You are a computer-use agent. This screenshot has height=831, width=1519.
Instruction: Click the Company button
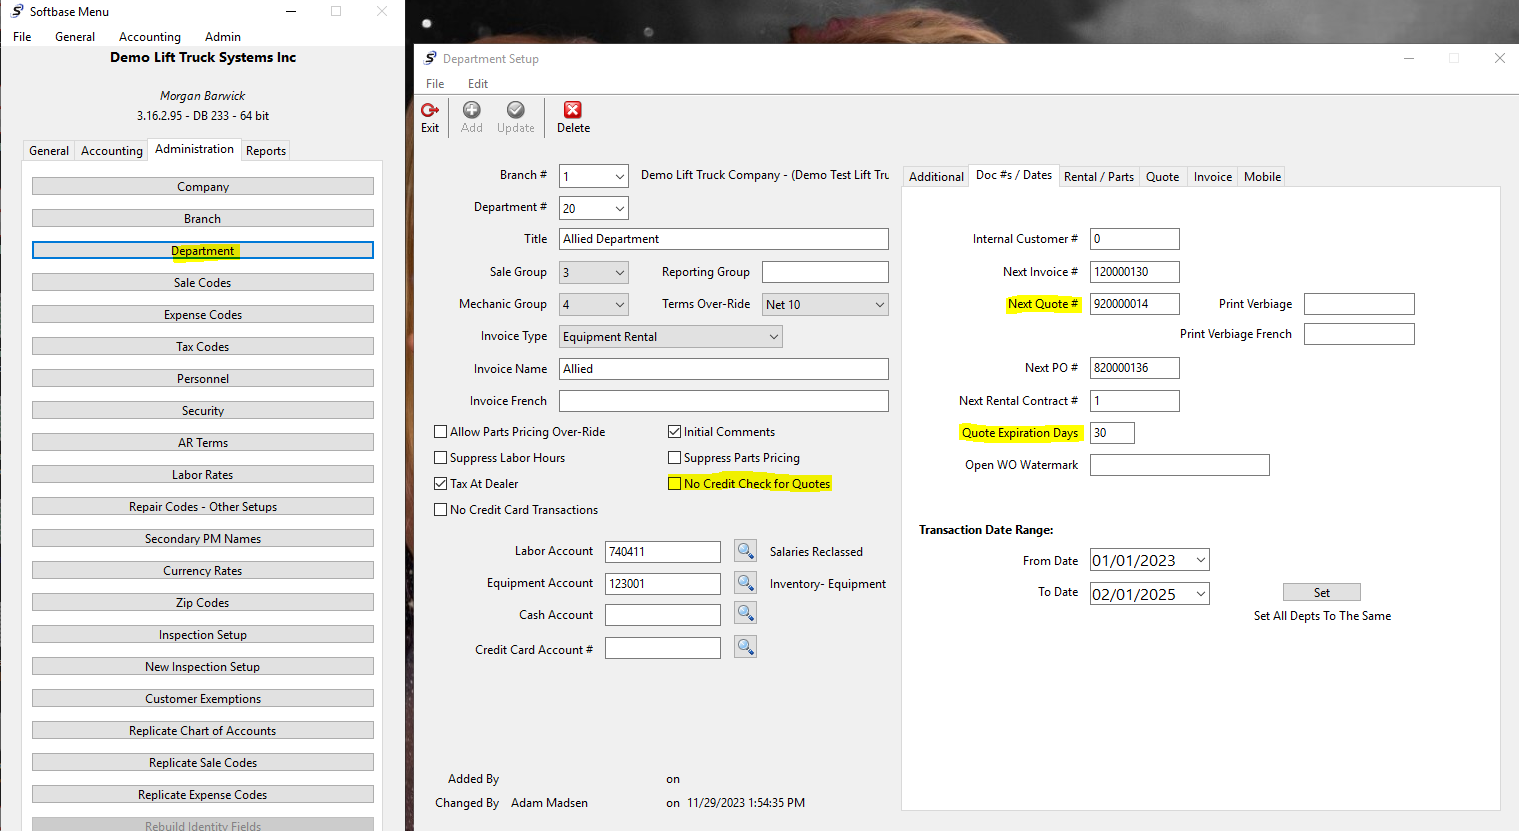click(x=203, y=187)
